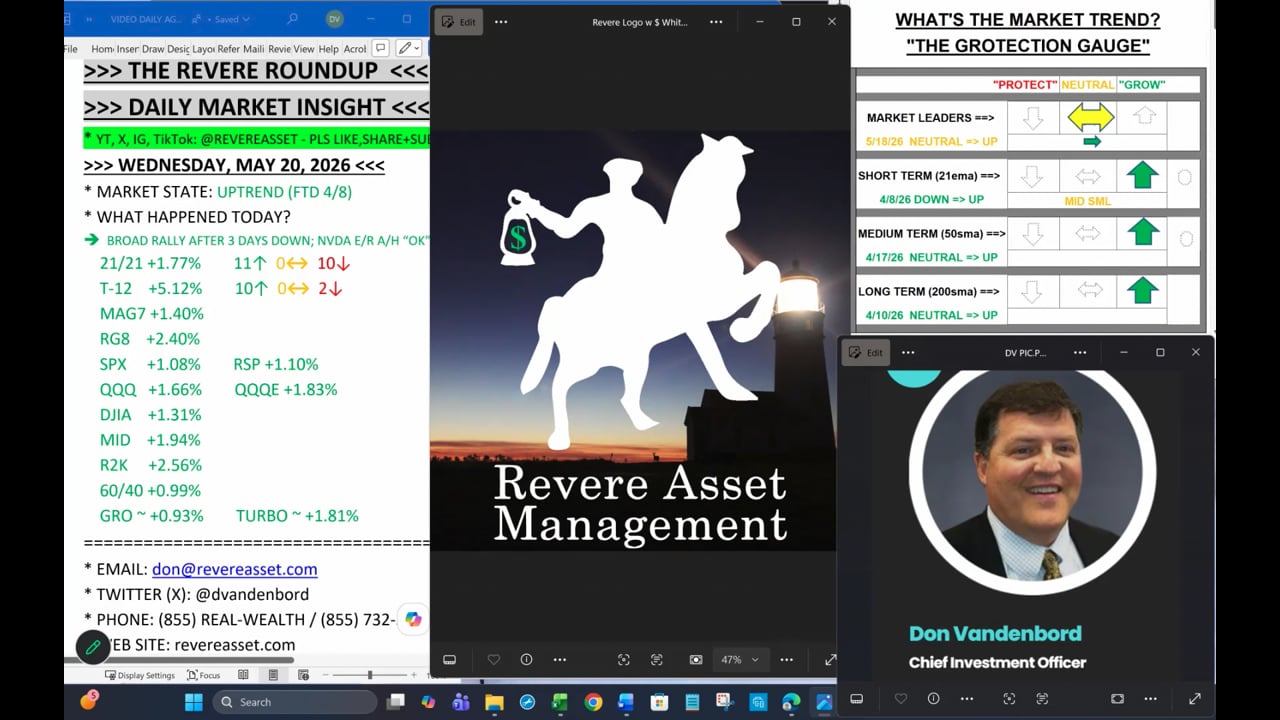
Task: Open the three-dots menu after the DV PIC title
Action: point(1080,352)
